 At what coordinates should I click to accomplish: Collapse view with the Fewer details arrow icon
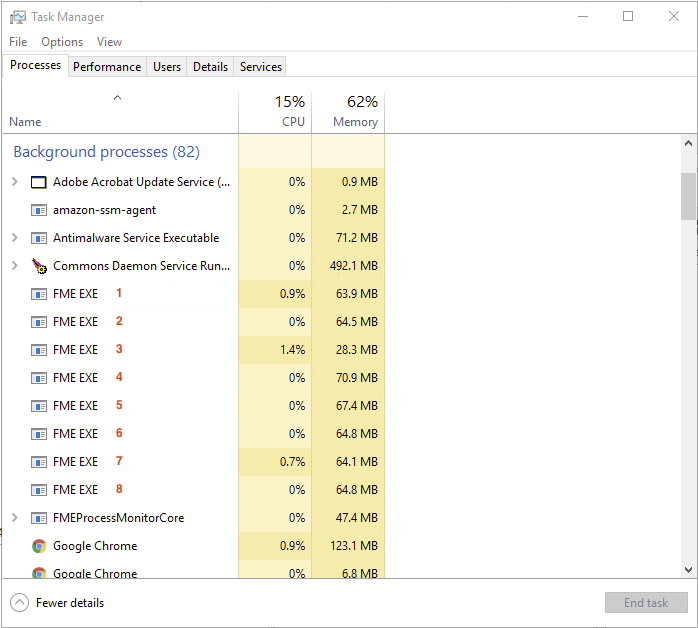click(x=19, y=603)
